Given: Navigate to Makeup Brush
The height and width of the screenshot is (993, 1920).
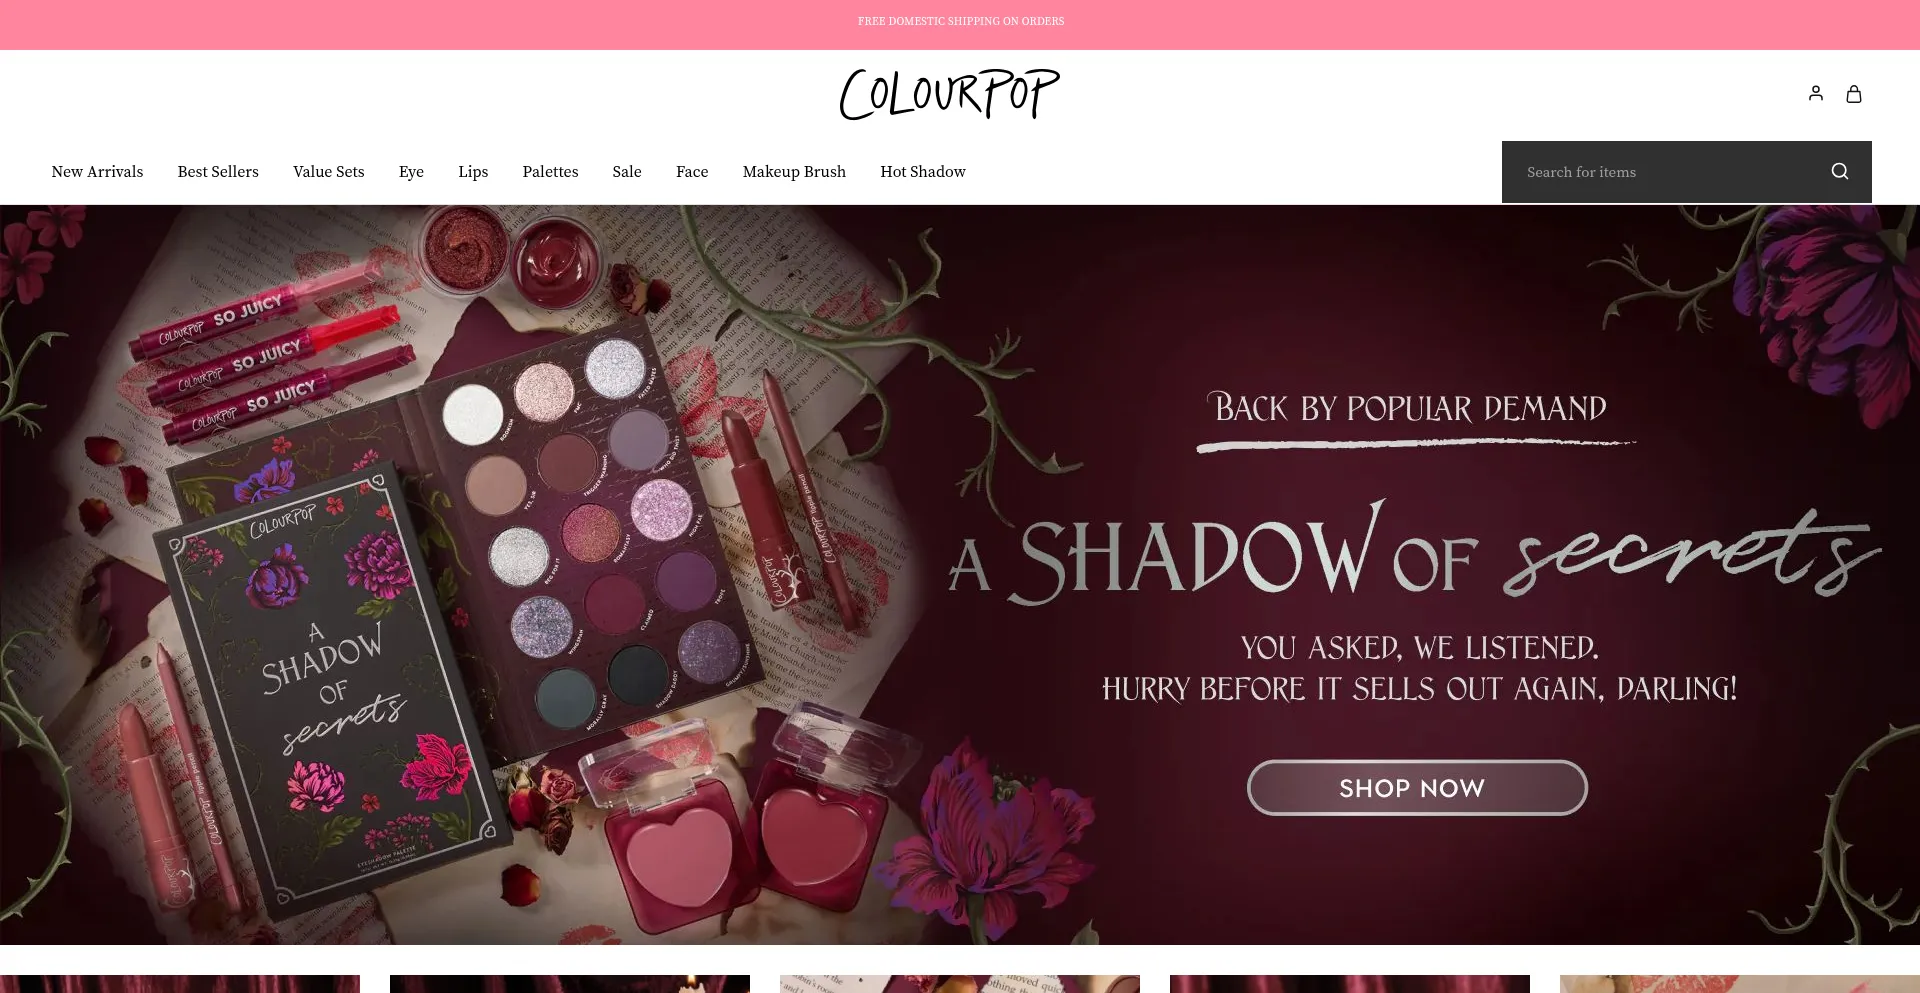Looking at the screenshot, I should (794, 172).
